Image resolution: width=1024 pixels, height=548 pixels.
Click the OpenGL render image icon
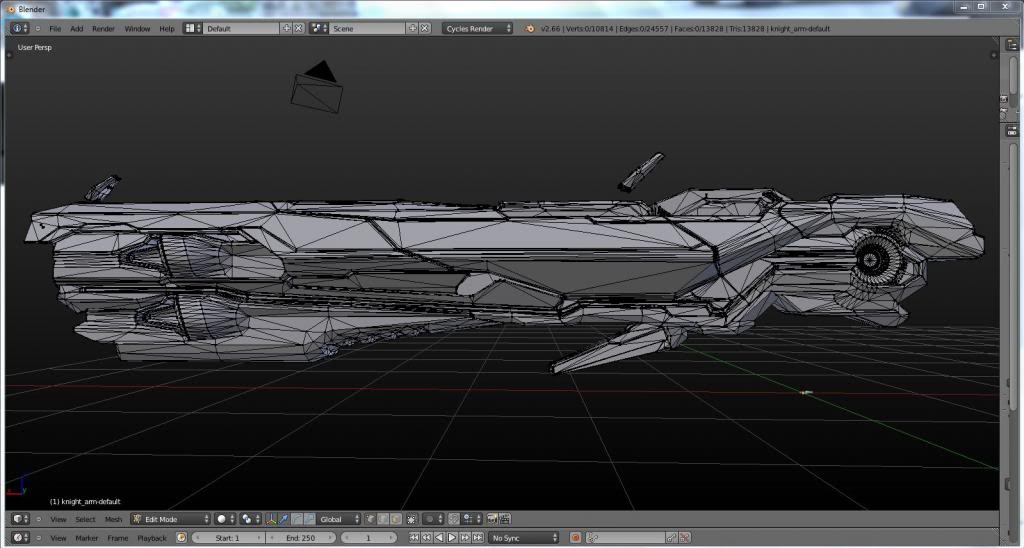(493, 519)
